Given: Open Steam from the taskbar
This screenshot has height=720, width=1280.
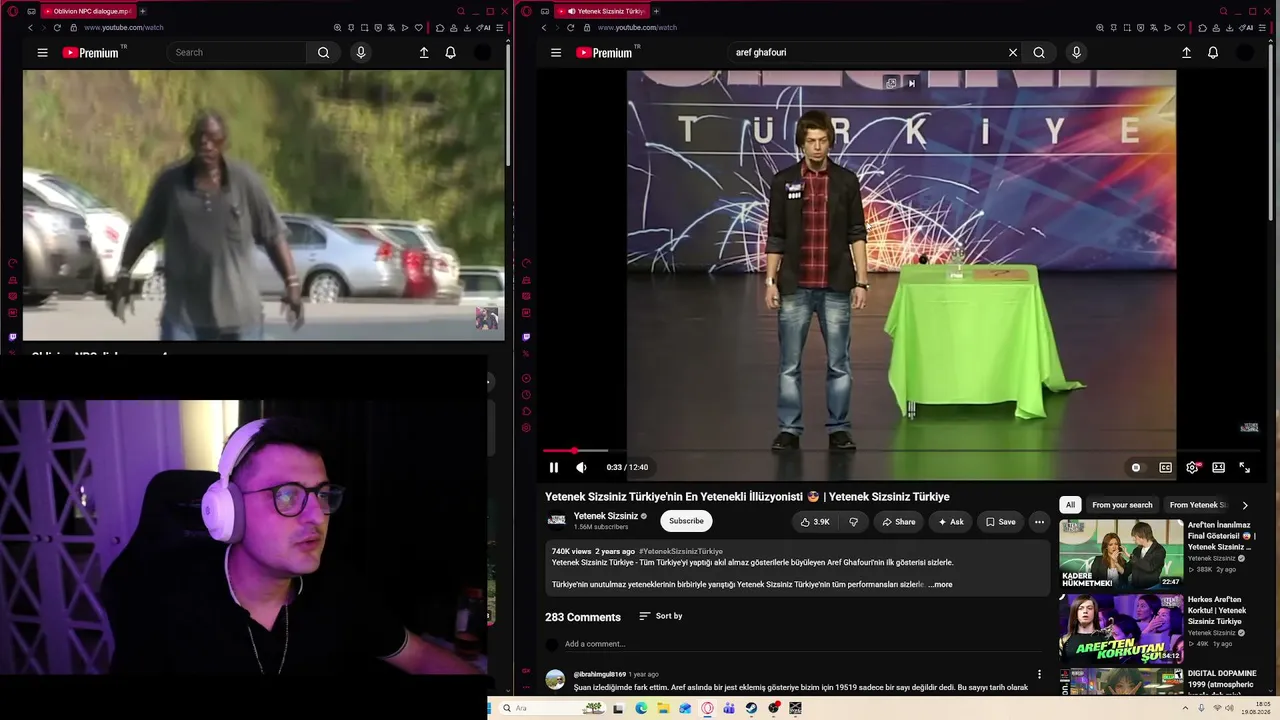Looking at the screenshot, I should click(x=751, y=708).
